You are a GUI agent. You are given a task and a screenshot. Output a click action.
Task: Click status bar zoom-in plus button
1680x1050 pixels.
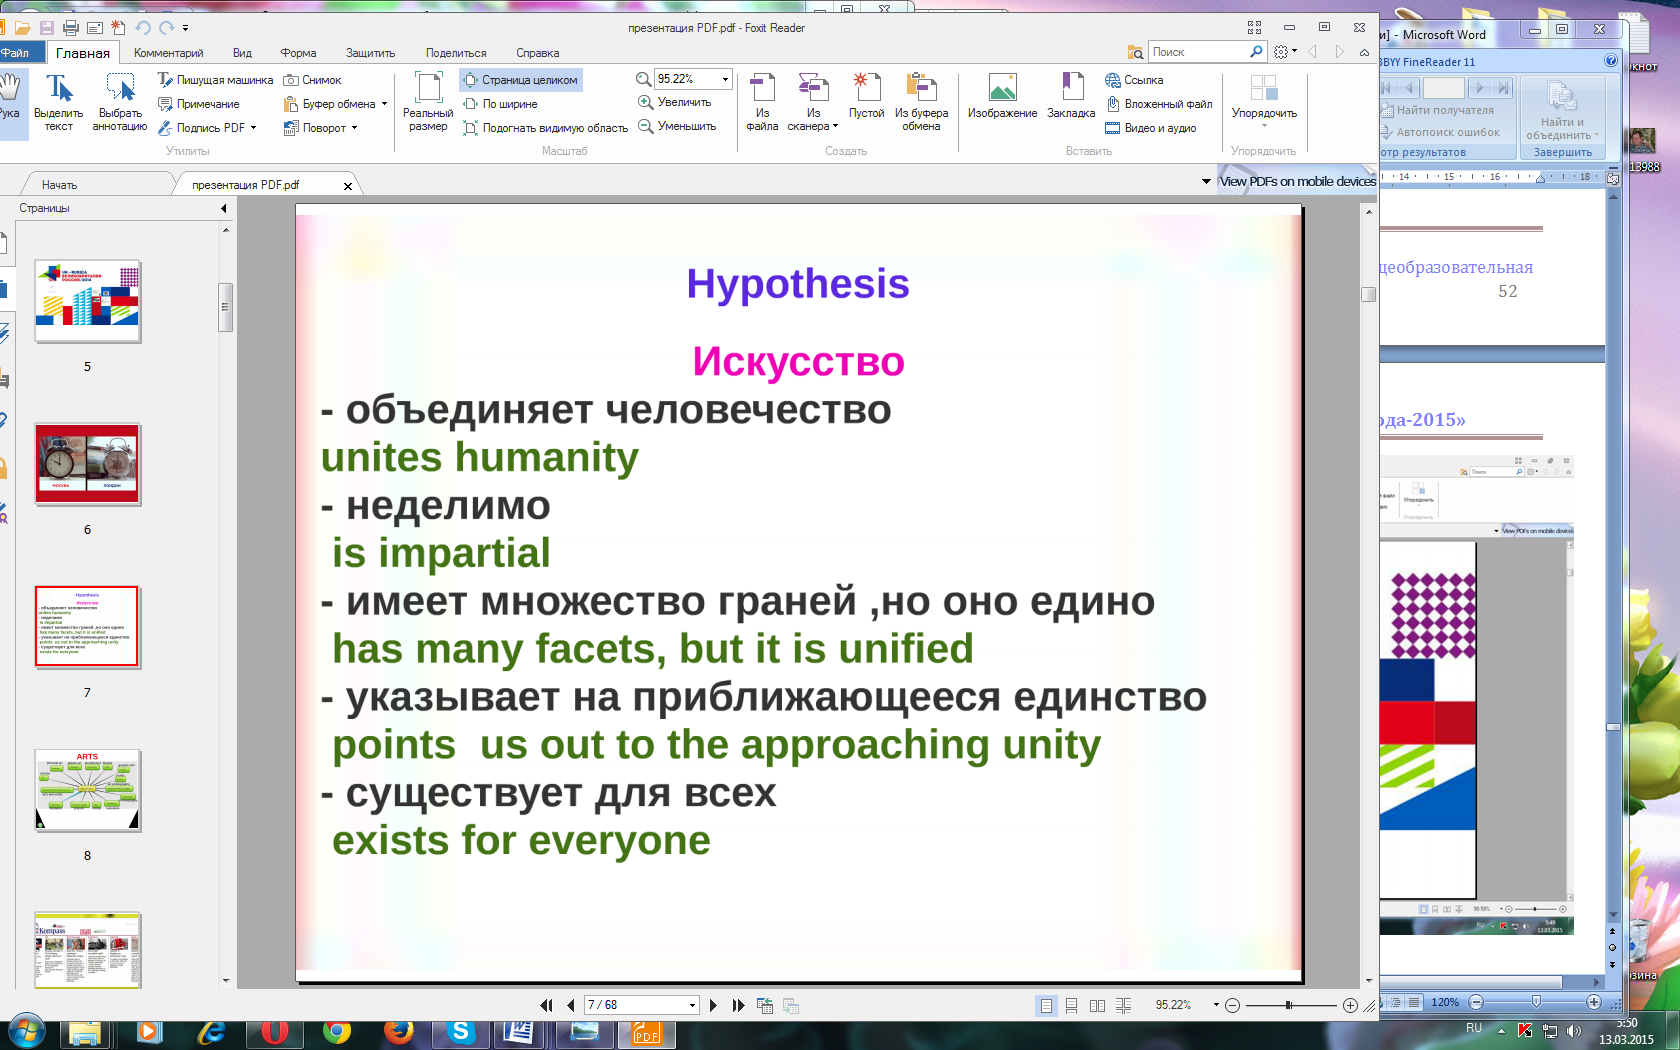1350,1005
